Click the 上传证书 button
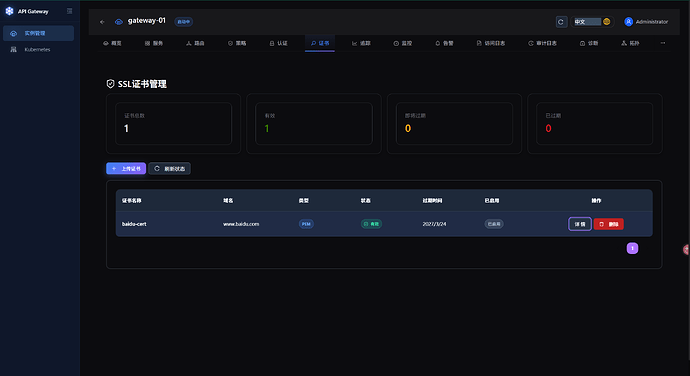Screen dimensions: 690x376 click(x=126, y=169)
